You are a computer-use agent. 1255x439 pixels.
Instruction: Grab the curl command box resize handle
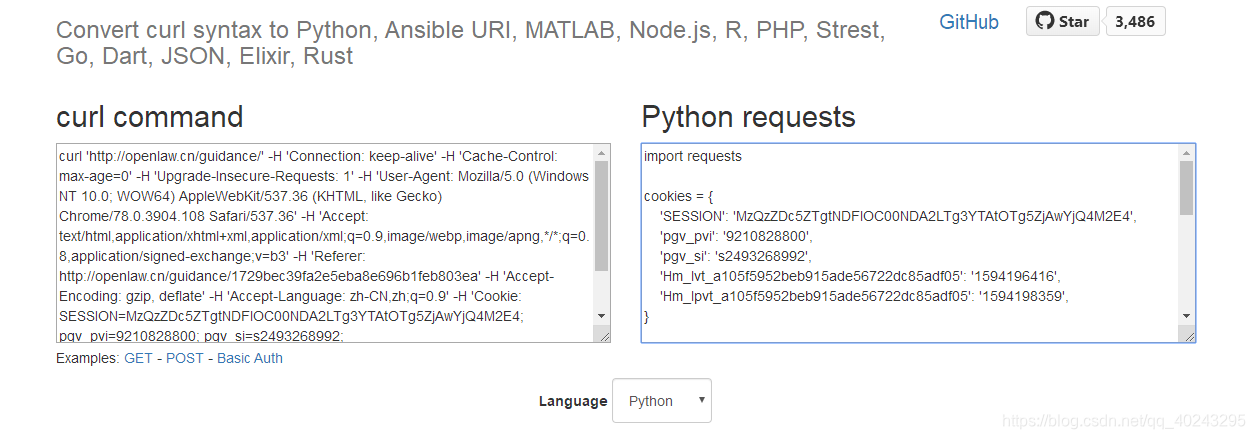click(602, 336)
